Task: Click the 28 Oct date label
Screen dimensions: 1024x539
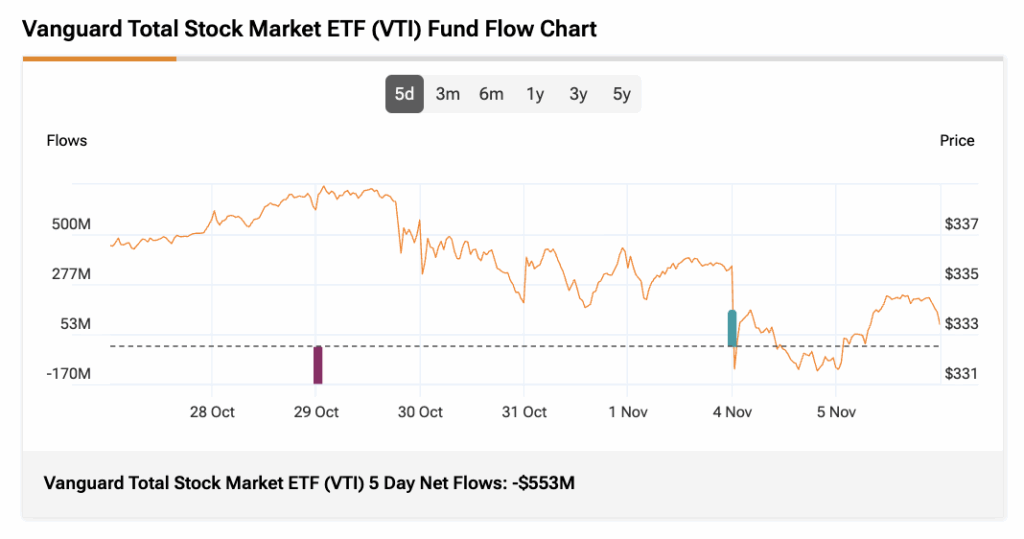Action: 212,412
